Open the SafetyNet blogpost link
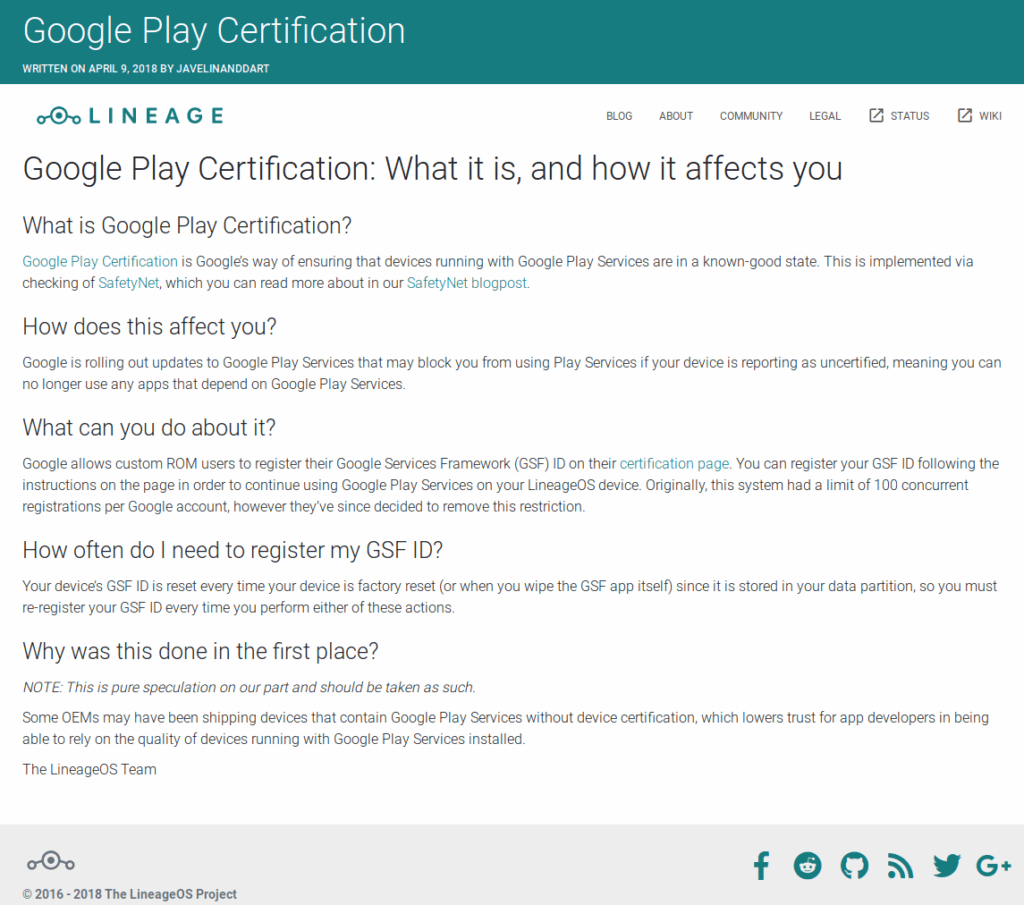Viewport: 1024px width, 905px height. (467, 283)
